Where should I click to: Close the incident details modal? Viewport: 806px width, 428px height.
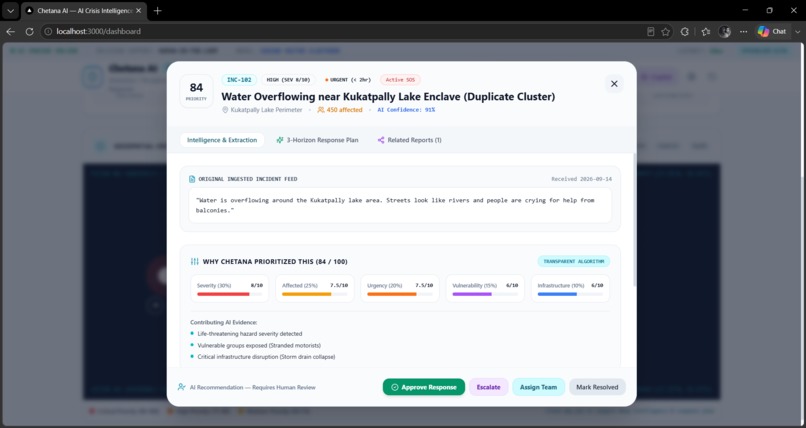614,84
